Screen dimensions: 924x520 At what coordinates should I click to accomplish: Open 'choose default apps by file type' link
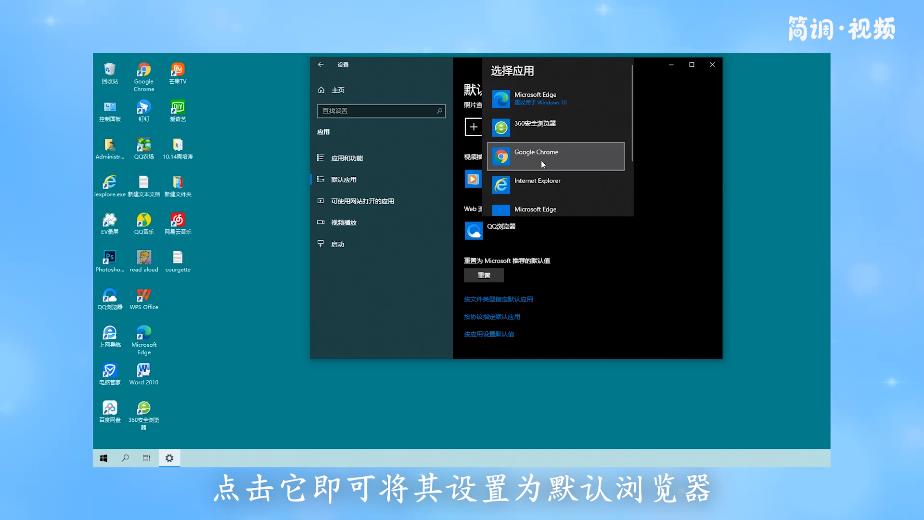pyautogui.click(x=498, y=299)
